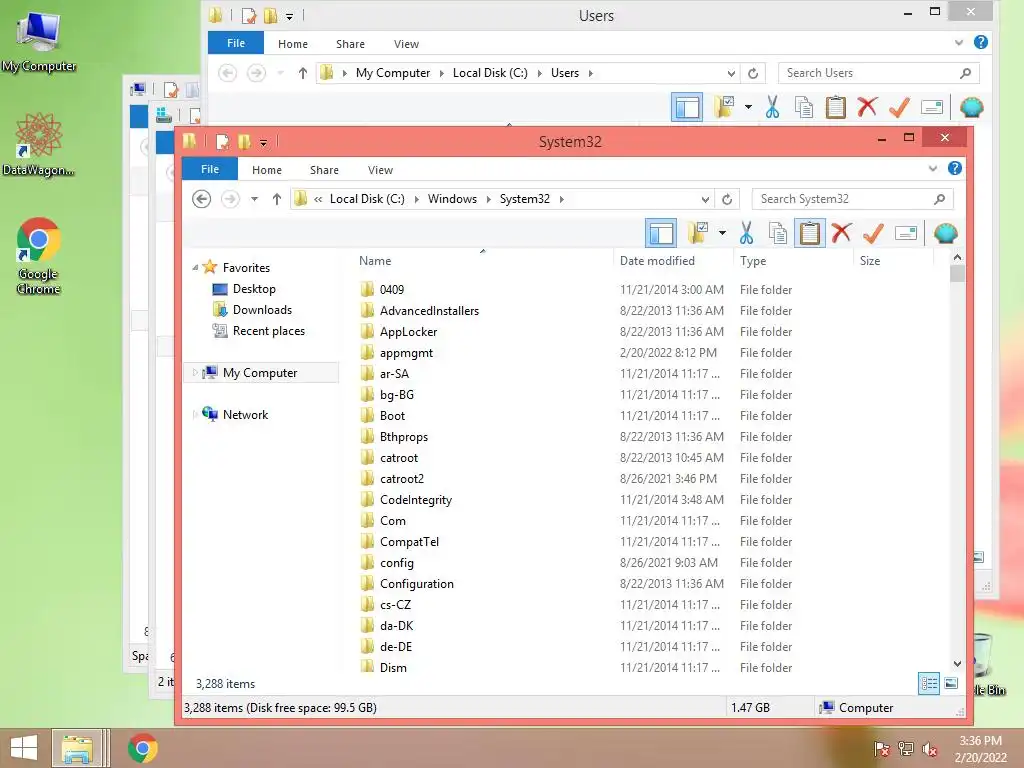Click Windows breadcrumb in System32 address bar
The width and height of the screenshot is (1024, 768).
click(x=452, y=199)
